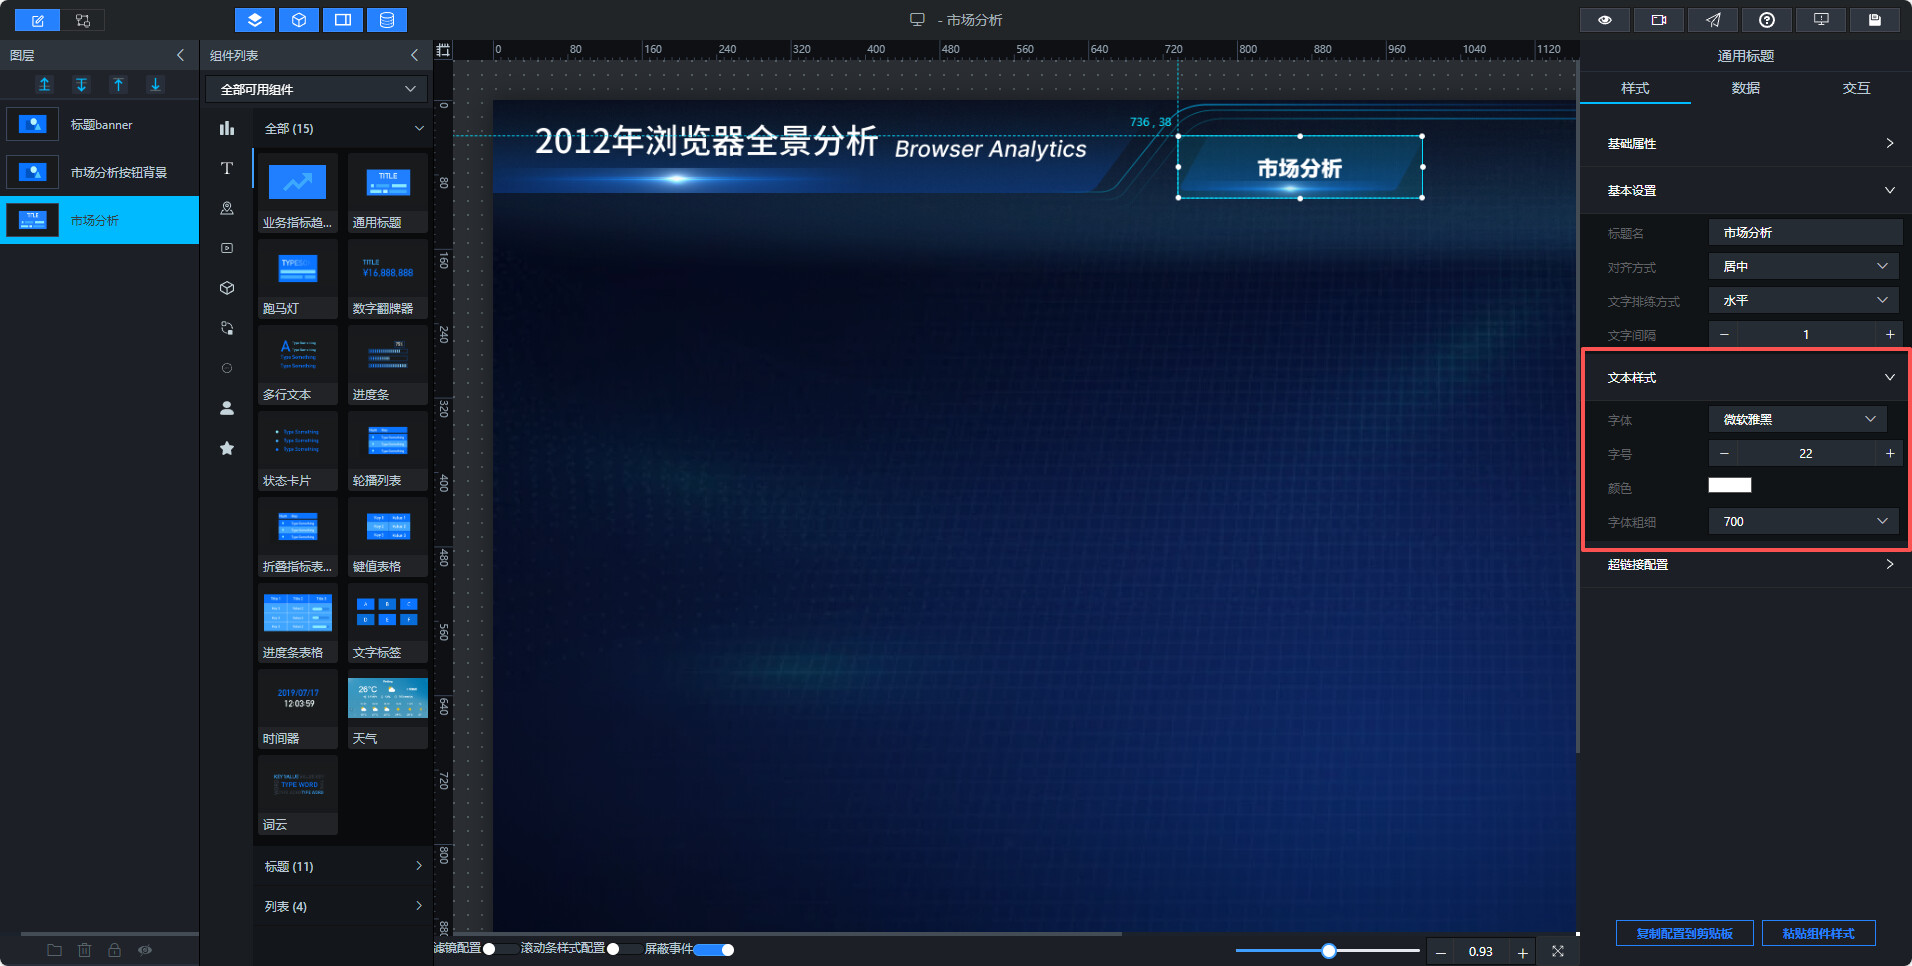Disable the 屏蔽事件 switch
1912x966 pixels.
(714, 949)
